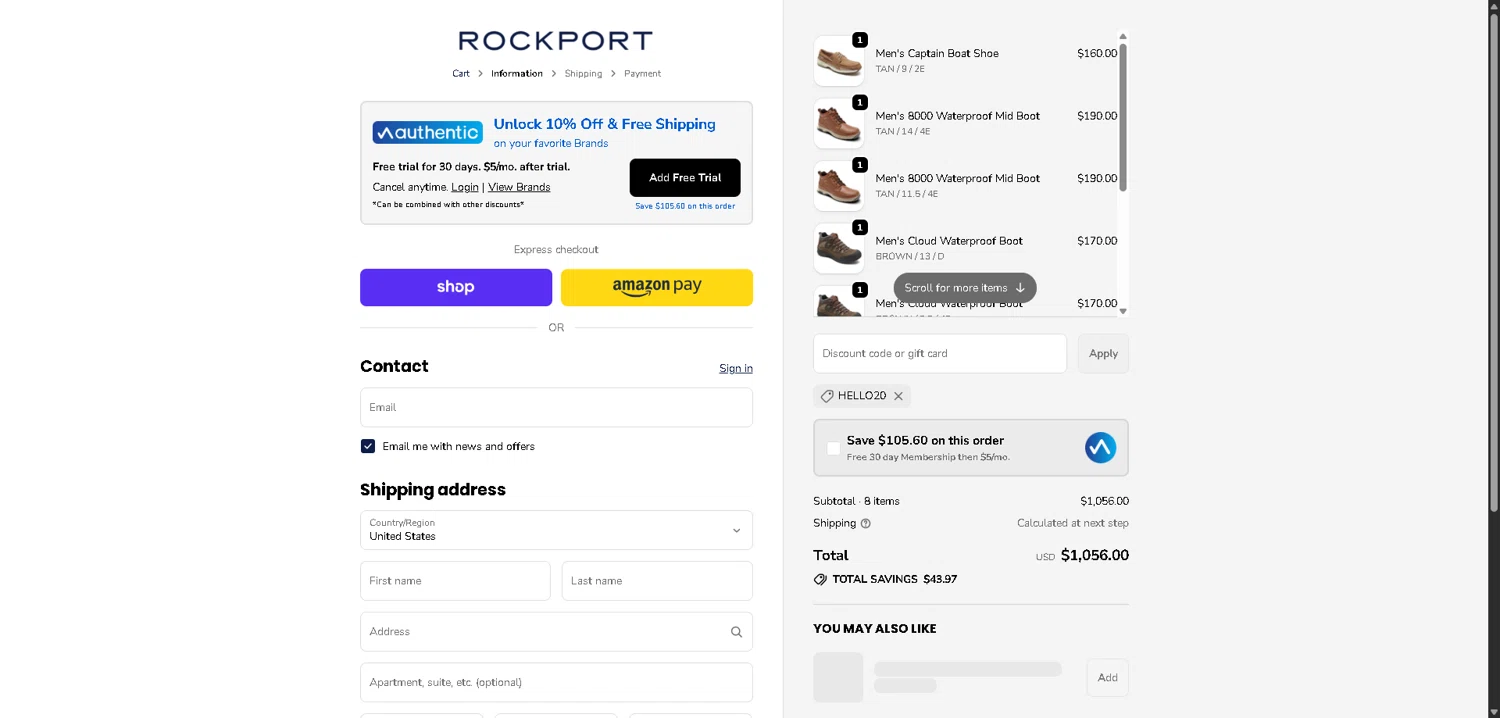Click the Total Savings tag icon

[820, 579]
